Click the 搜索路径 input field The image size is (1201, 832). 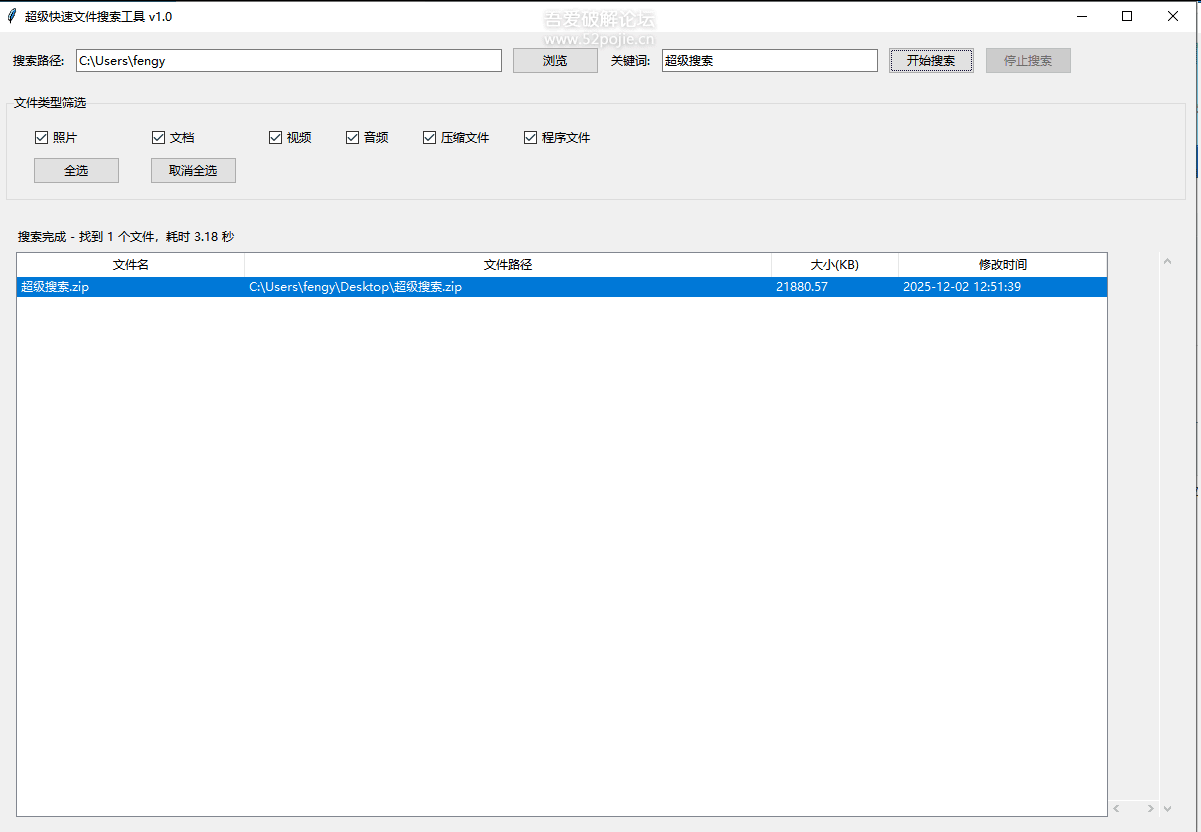(289, 61)
